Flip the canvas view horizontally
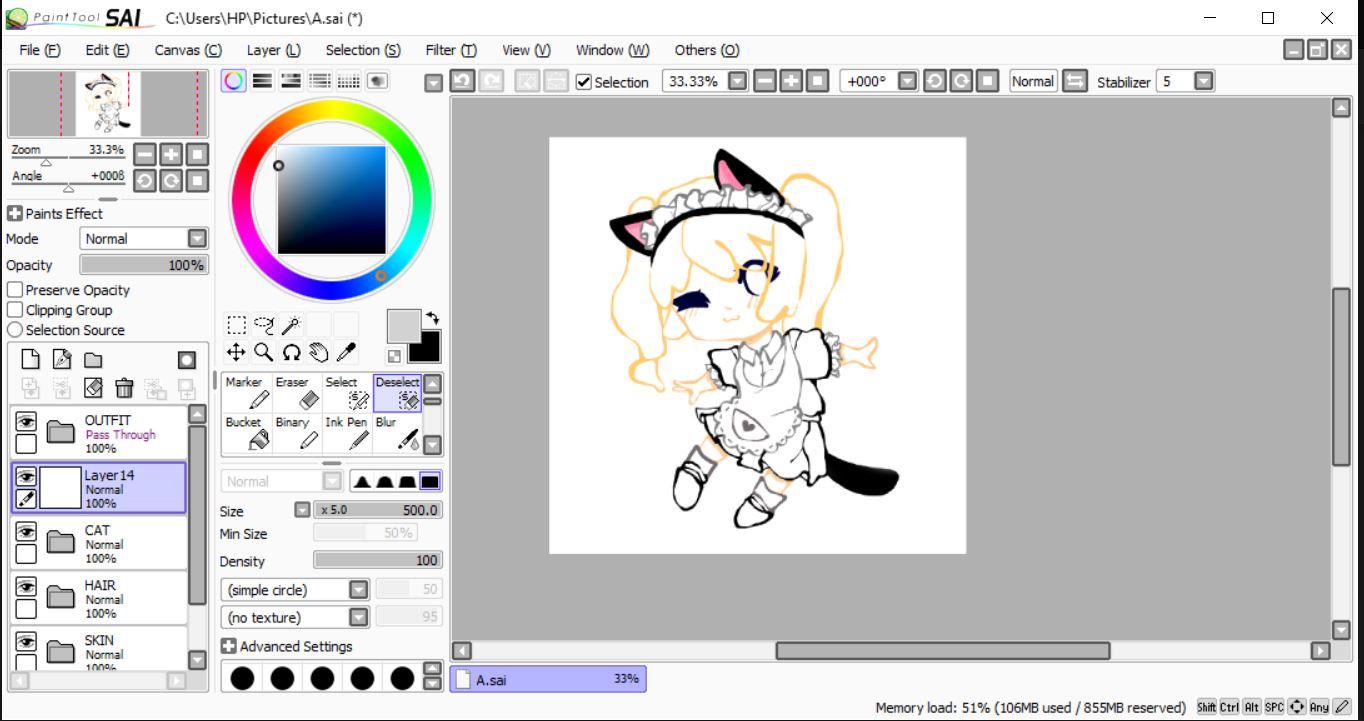This screenshot has height=721, width=1364. (1075, 82)
